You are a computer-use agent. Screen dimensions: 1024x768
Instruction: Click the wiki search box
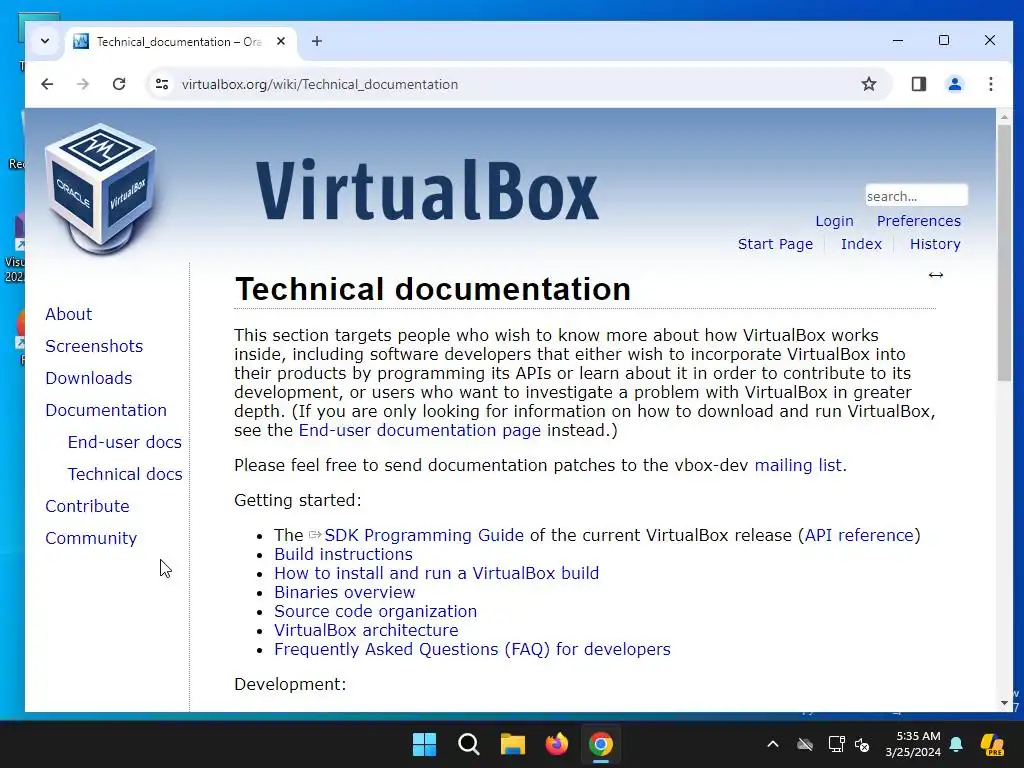point(916,196)
